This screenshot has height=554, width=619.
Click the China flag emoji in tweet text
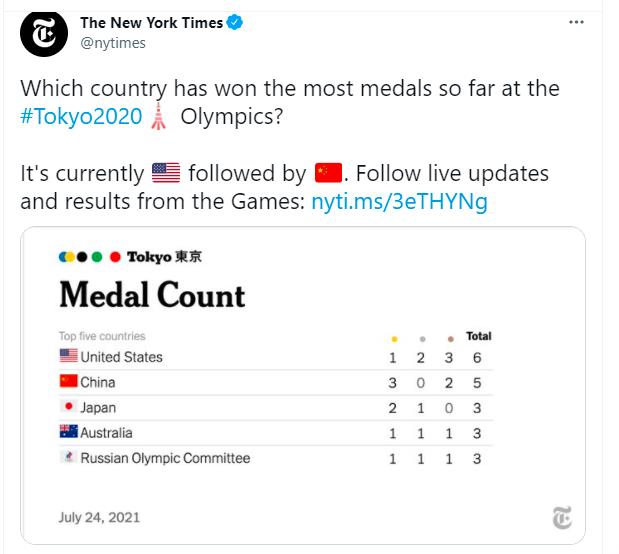[328, 173]
